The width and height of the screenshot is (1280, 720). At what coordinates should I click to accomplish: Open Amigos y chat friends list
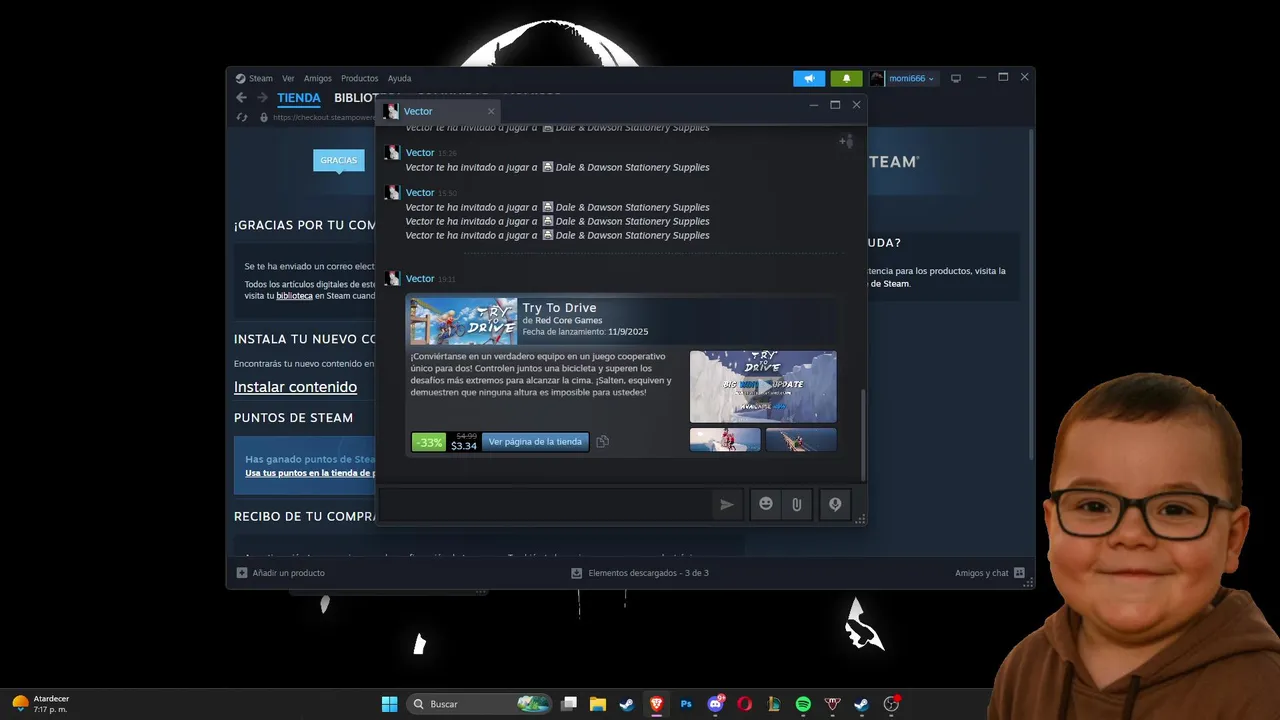[990, 573]
